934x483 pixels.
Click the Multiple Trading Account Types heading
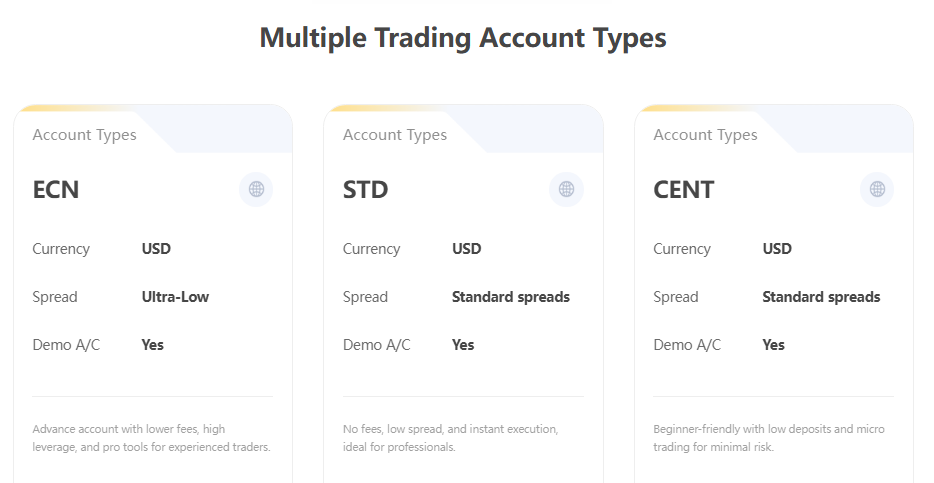point(463,38)
